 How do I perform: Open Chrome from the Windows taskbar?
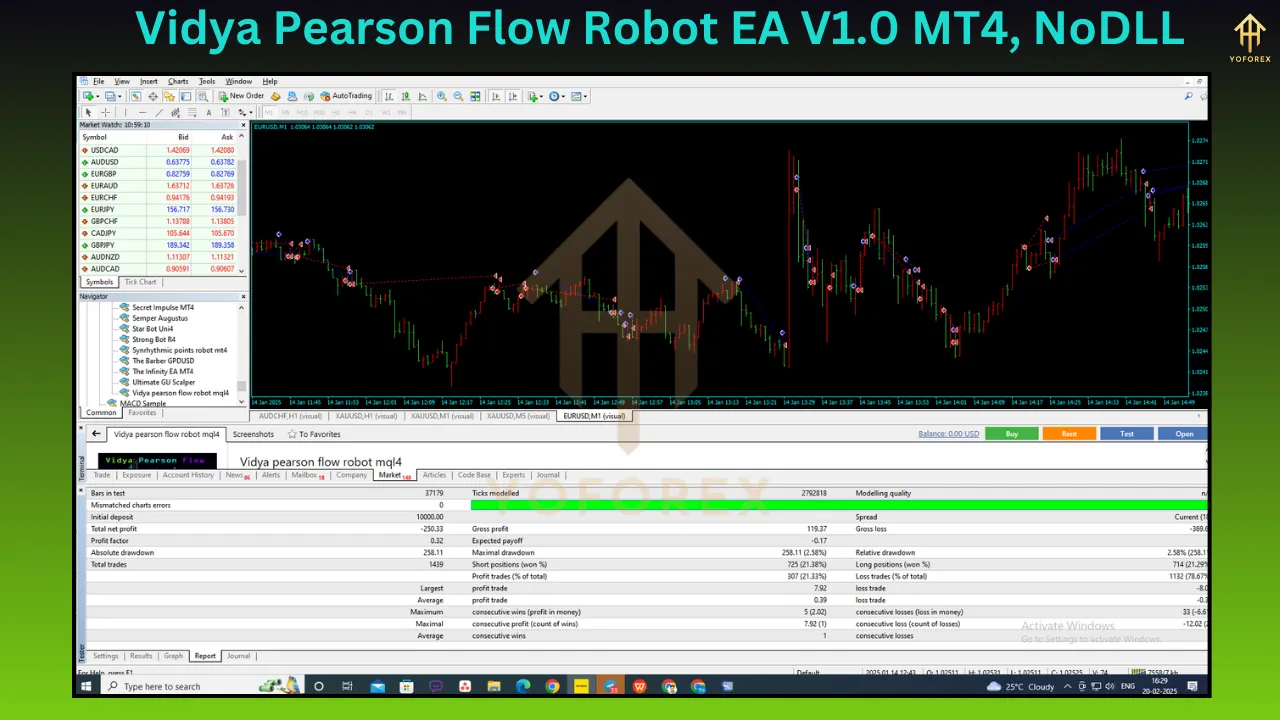point(552,686)
